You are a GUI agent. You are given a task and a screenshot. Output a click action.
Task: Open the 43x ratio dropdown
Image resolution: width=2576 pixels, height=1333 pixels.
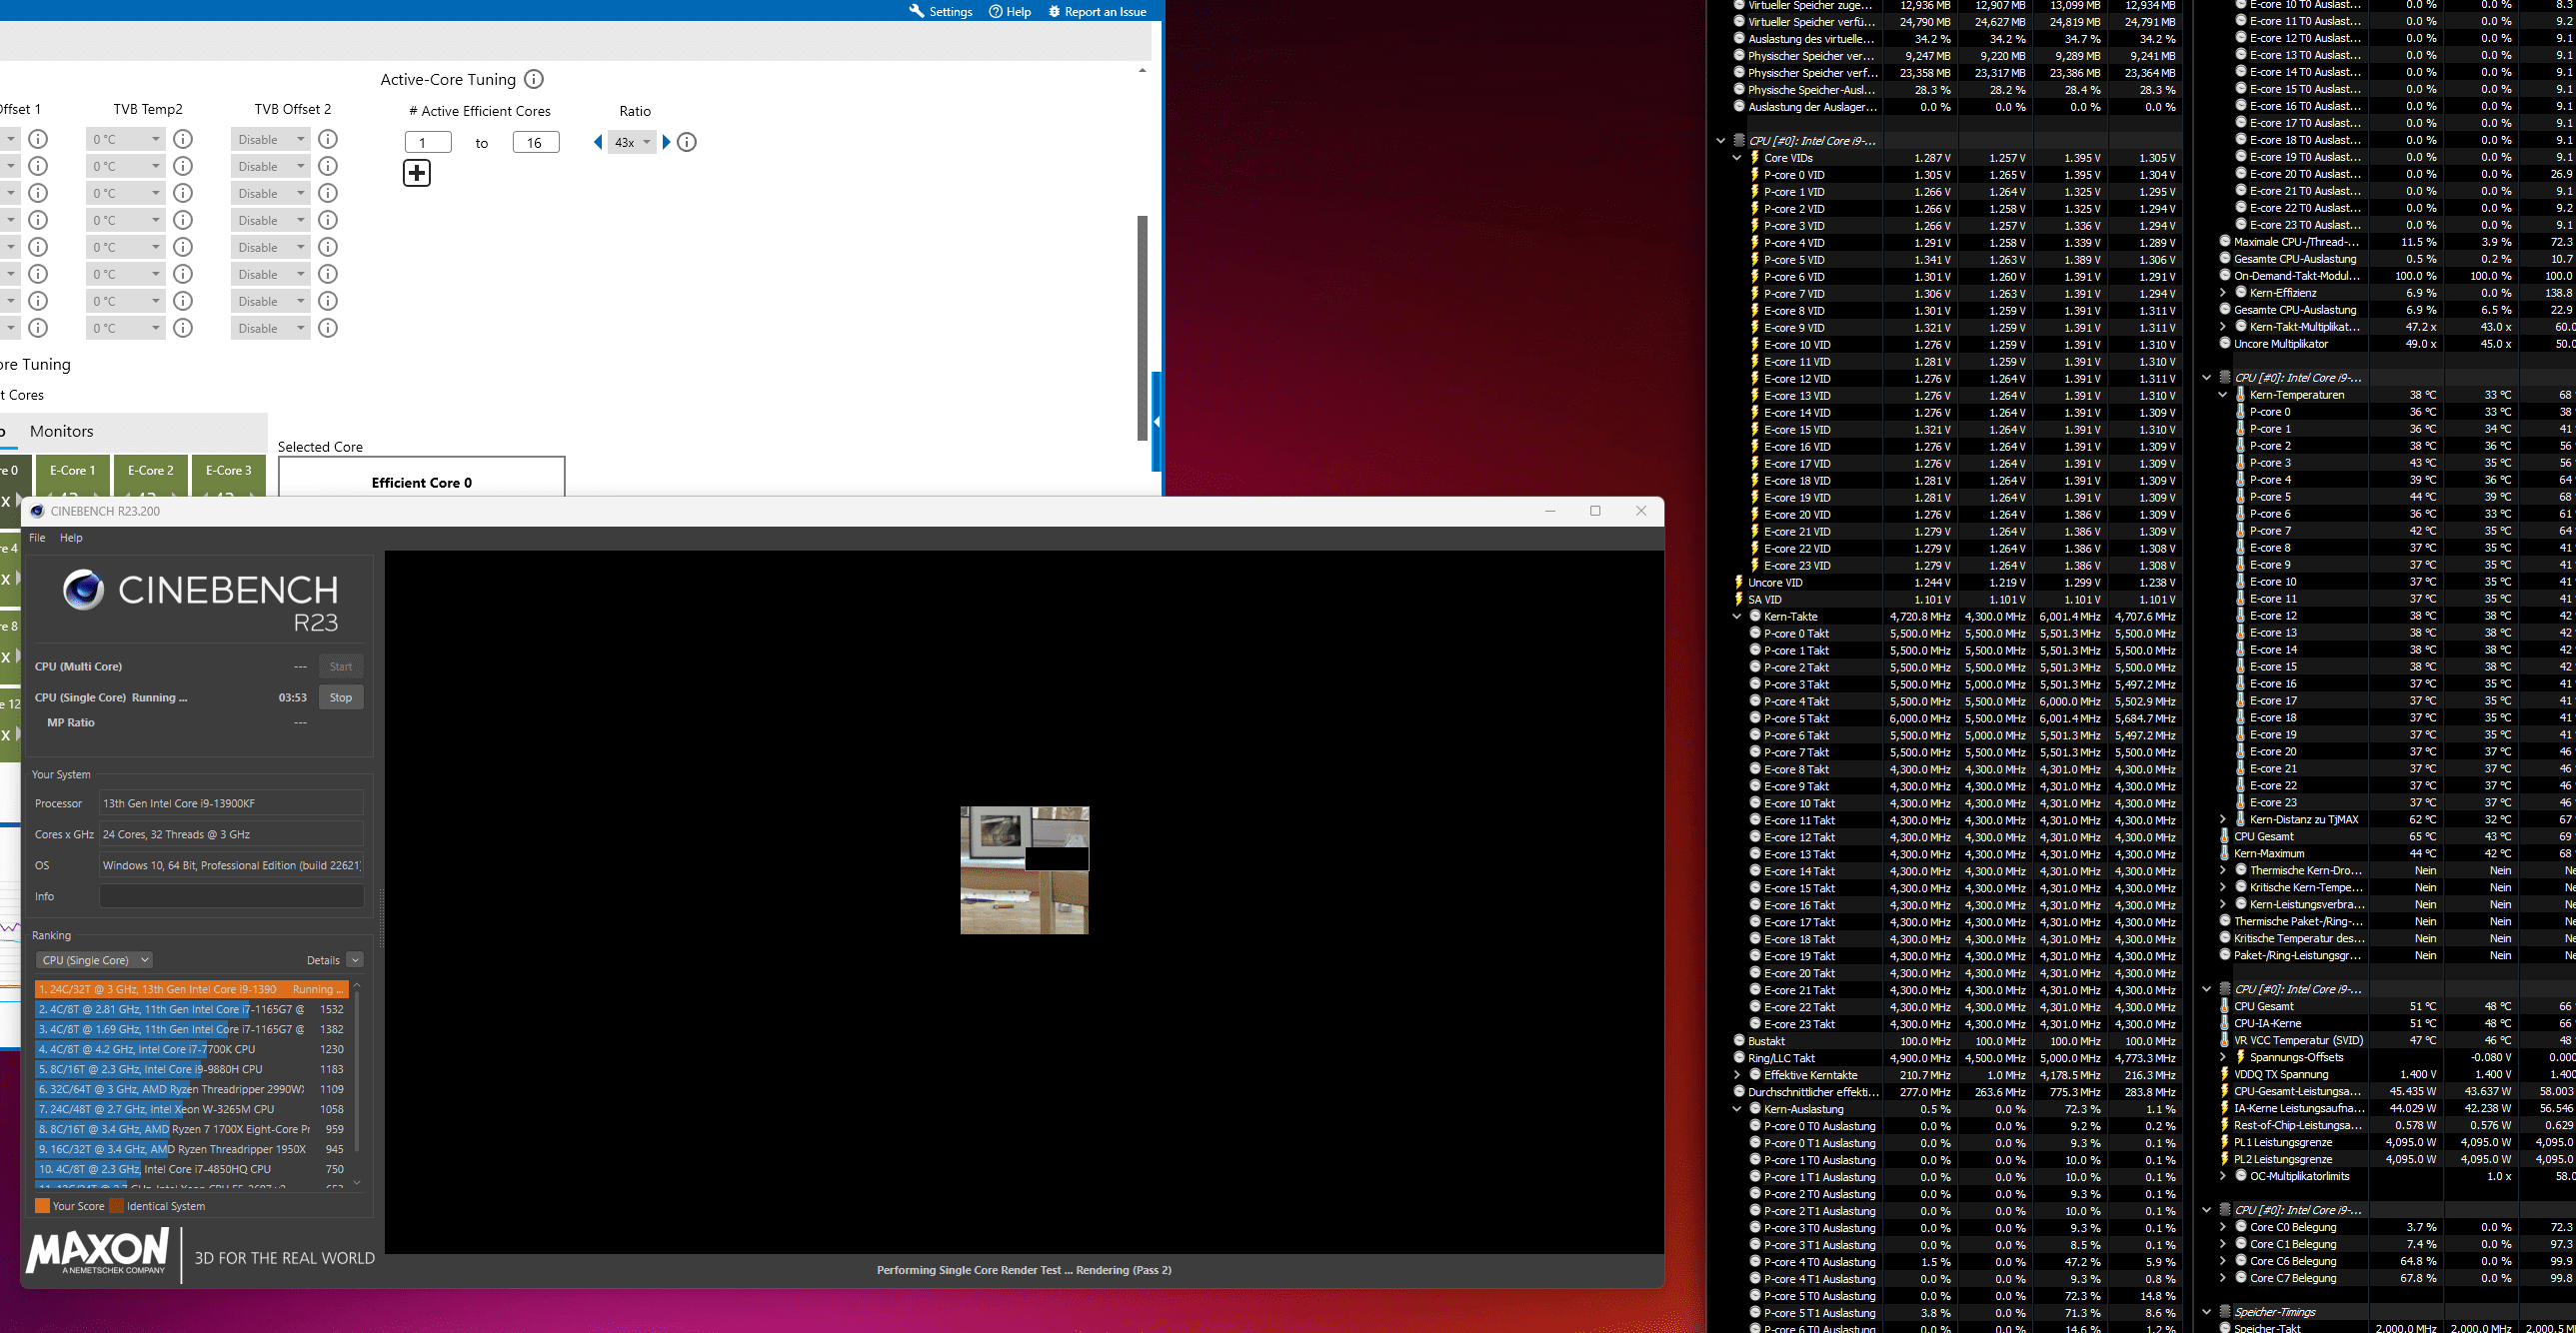tap(632, 142)
